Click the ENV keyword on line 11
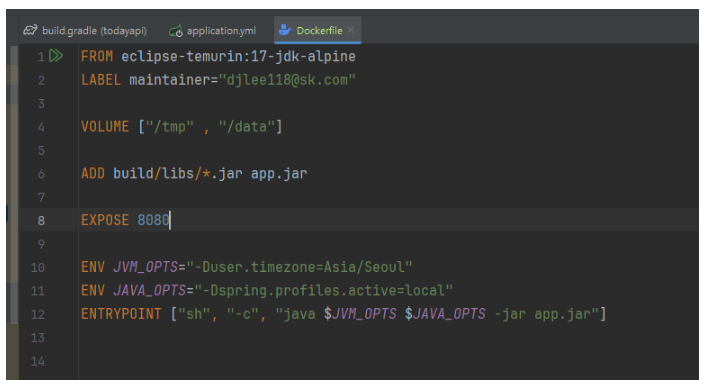This screenshot has width=707, height=387. point(93,290)
